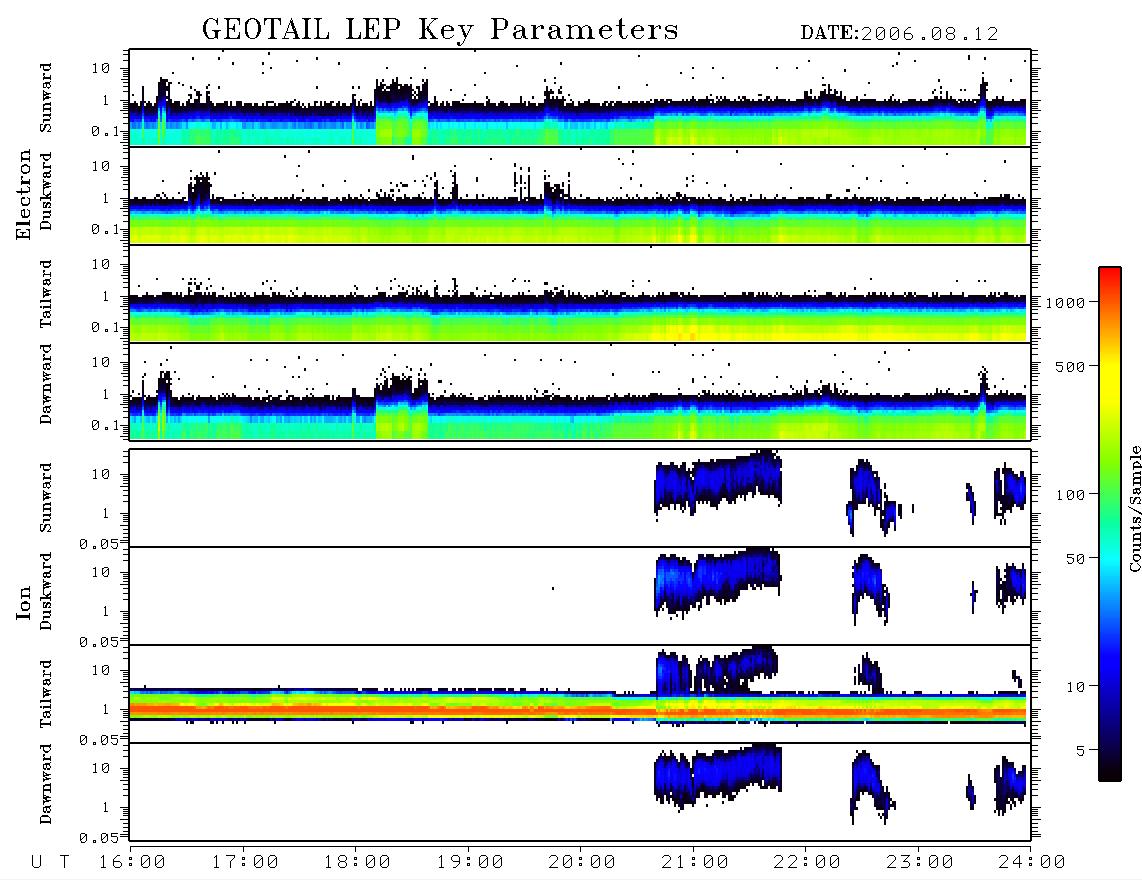
Task: Select the 16:00 time tick label
Action: (x=132, y=862)
